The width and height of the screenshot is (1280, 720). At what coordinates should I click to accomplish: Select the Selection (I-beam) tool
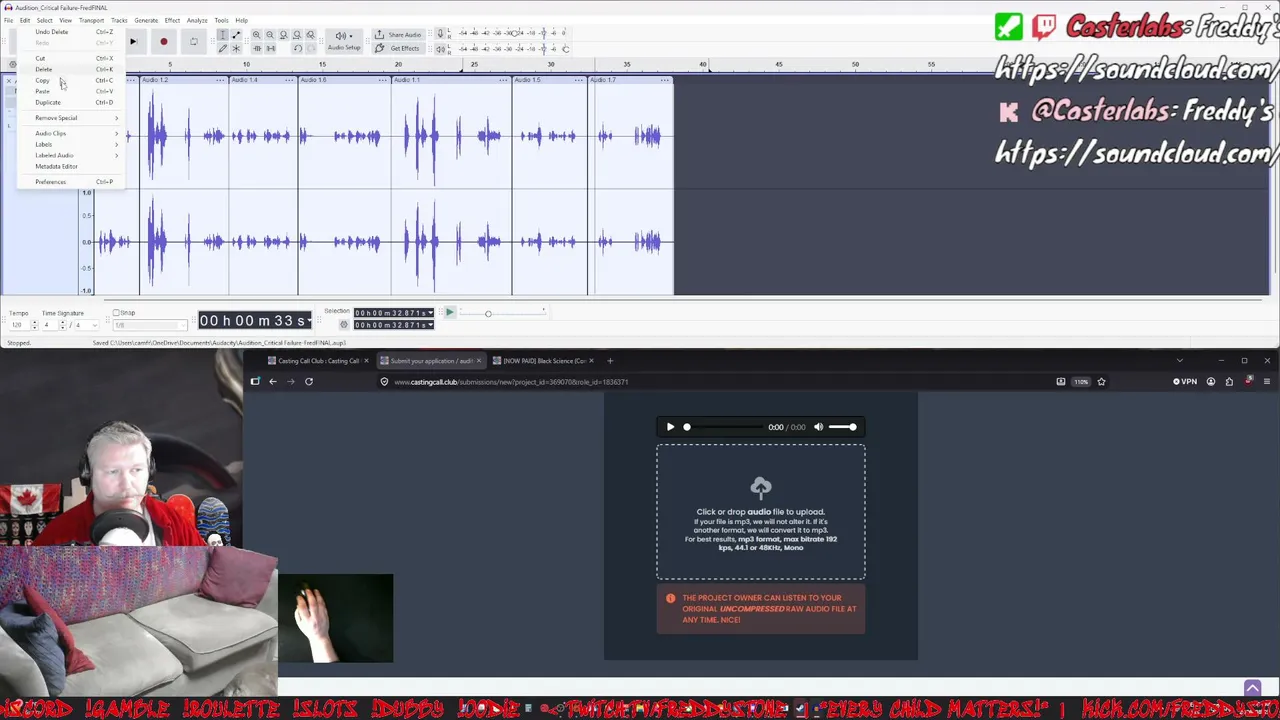222,35
